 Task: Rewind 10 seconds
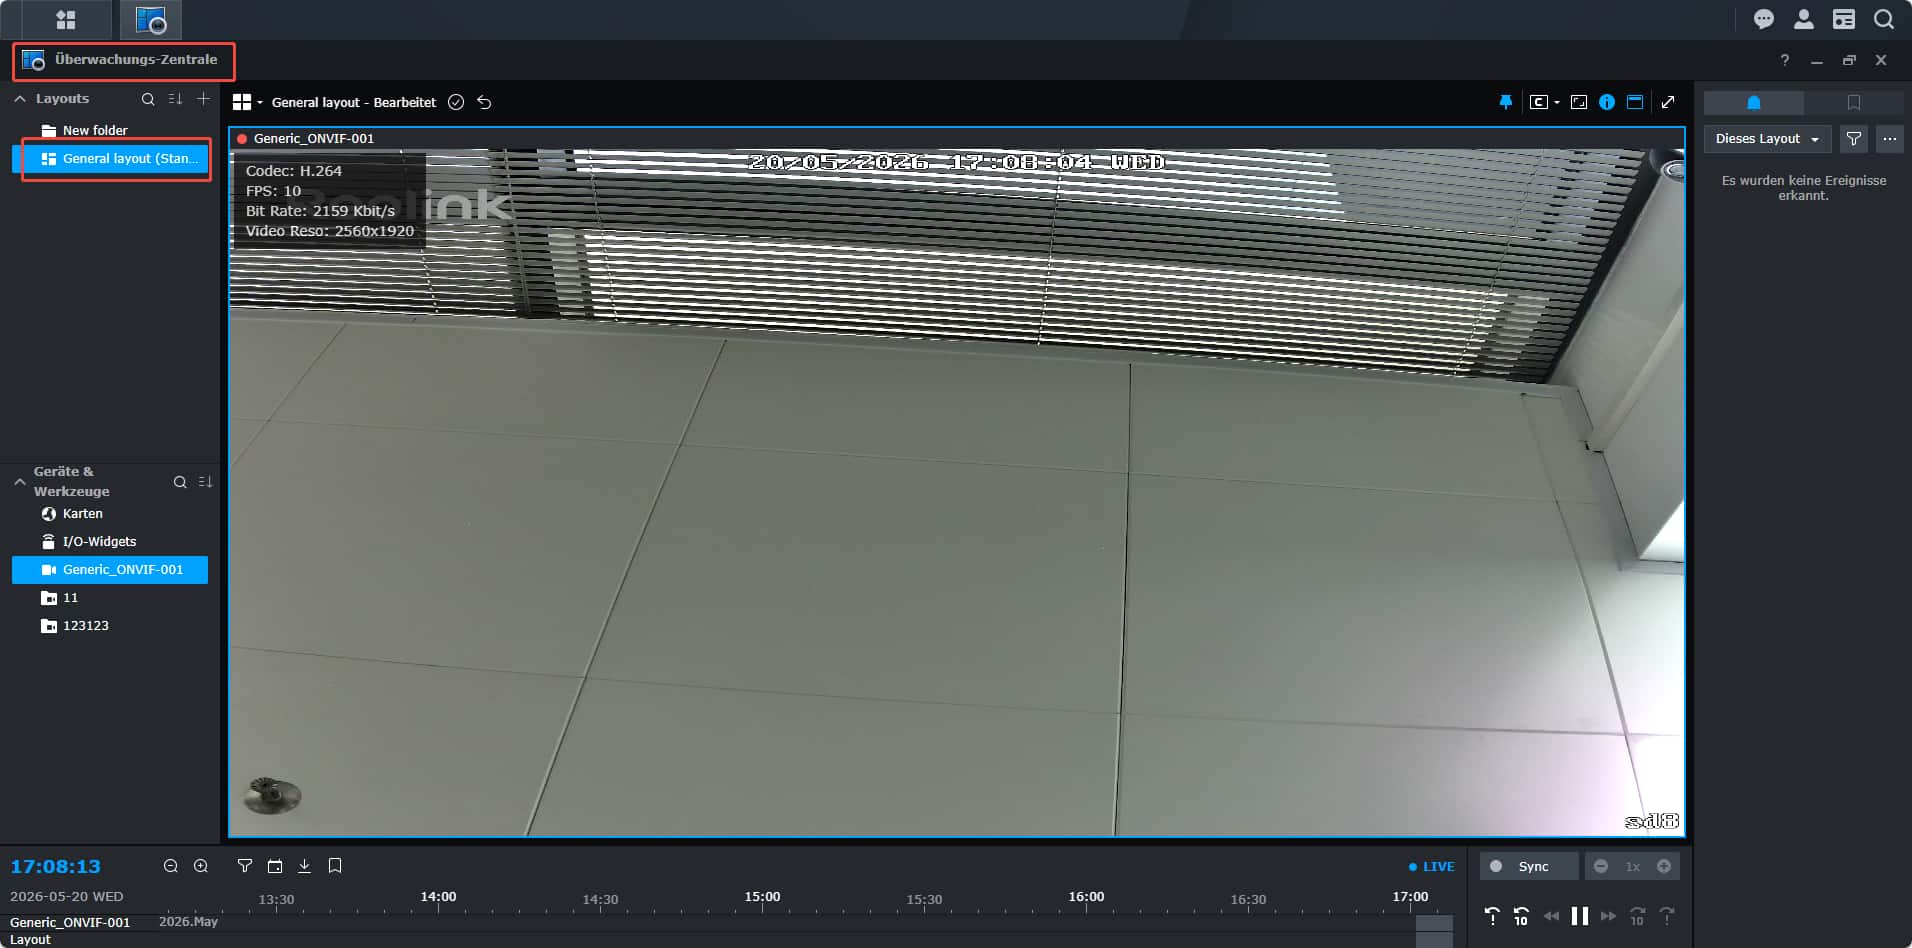(x=1521, y=916)
